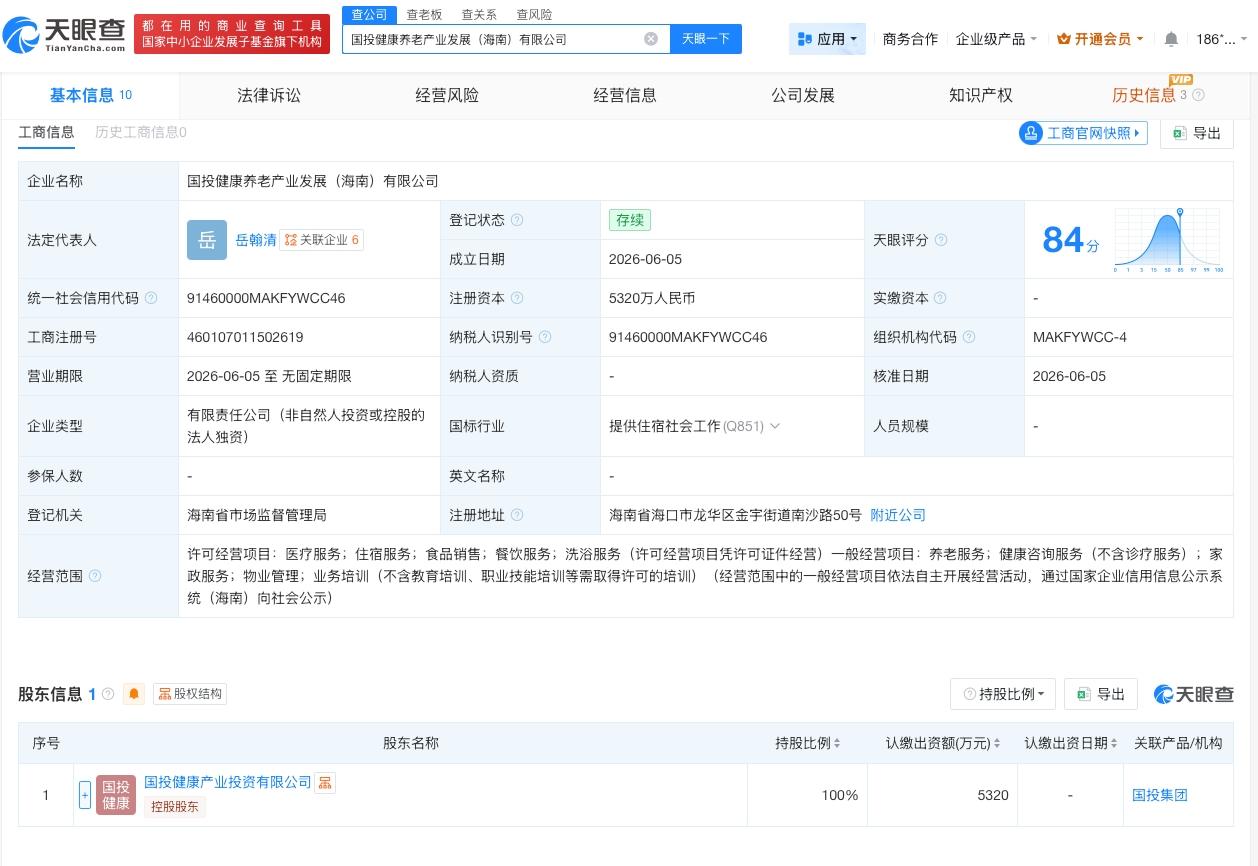The image size is (1258, 866).
Task: Click registration number 460107011502619
Action: (x=245, y=337)
